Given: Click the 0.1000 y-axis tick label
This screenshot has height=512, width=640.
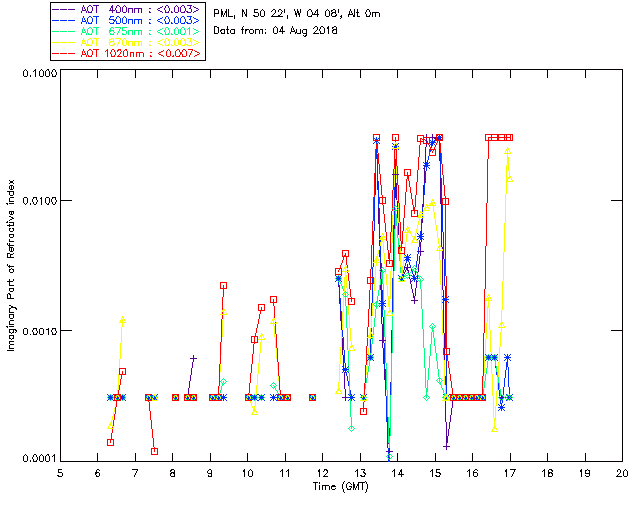Looking at the screenshot, I should click(x=38, y=74).
